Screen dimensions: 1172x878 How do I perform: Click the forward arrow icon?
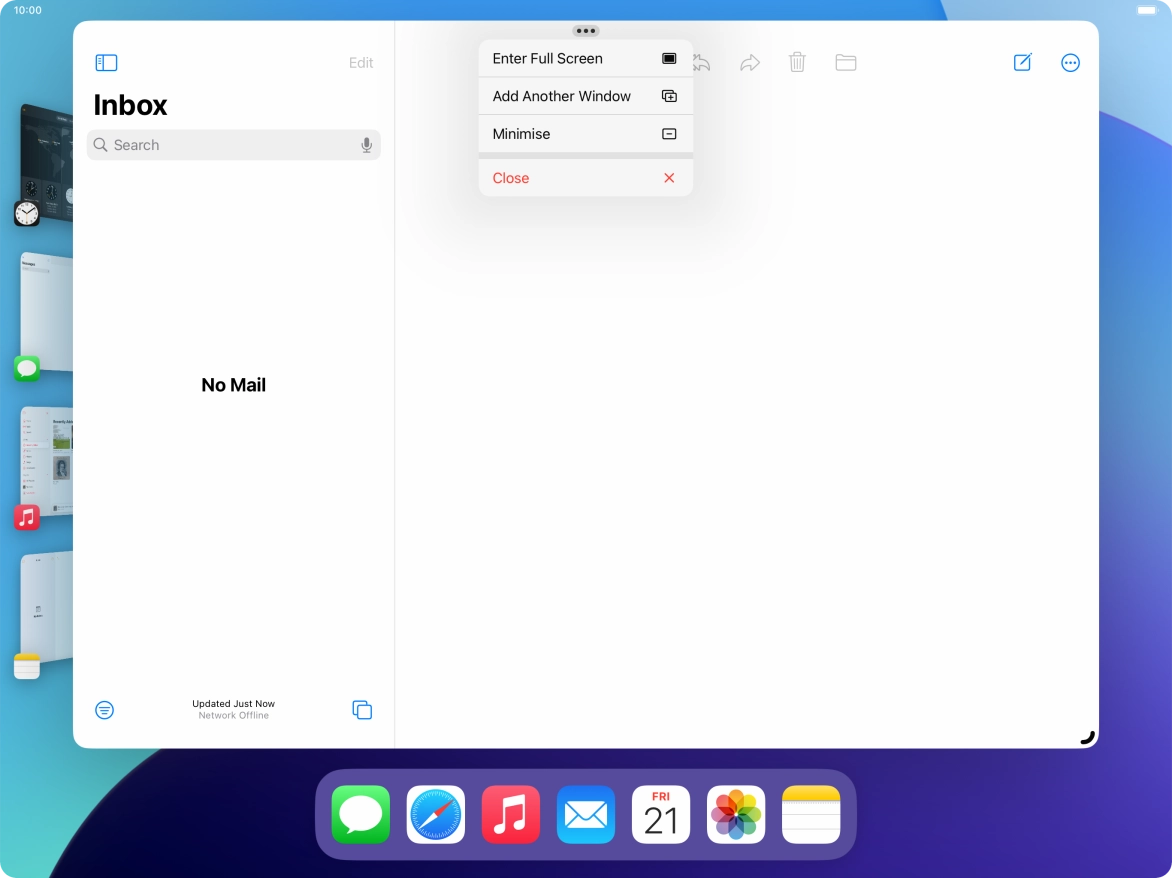pos(749,62)
